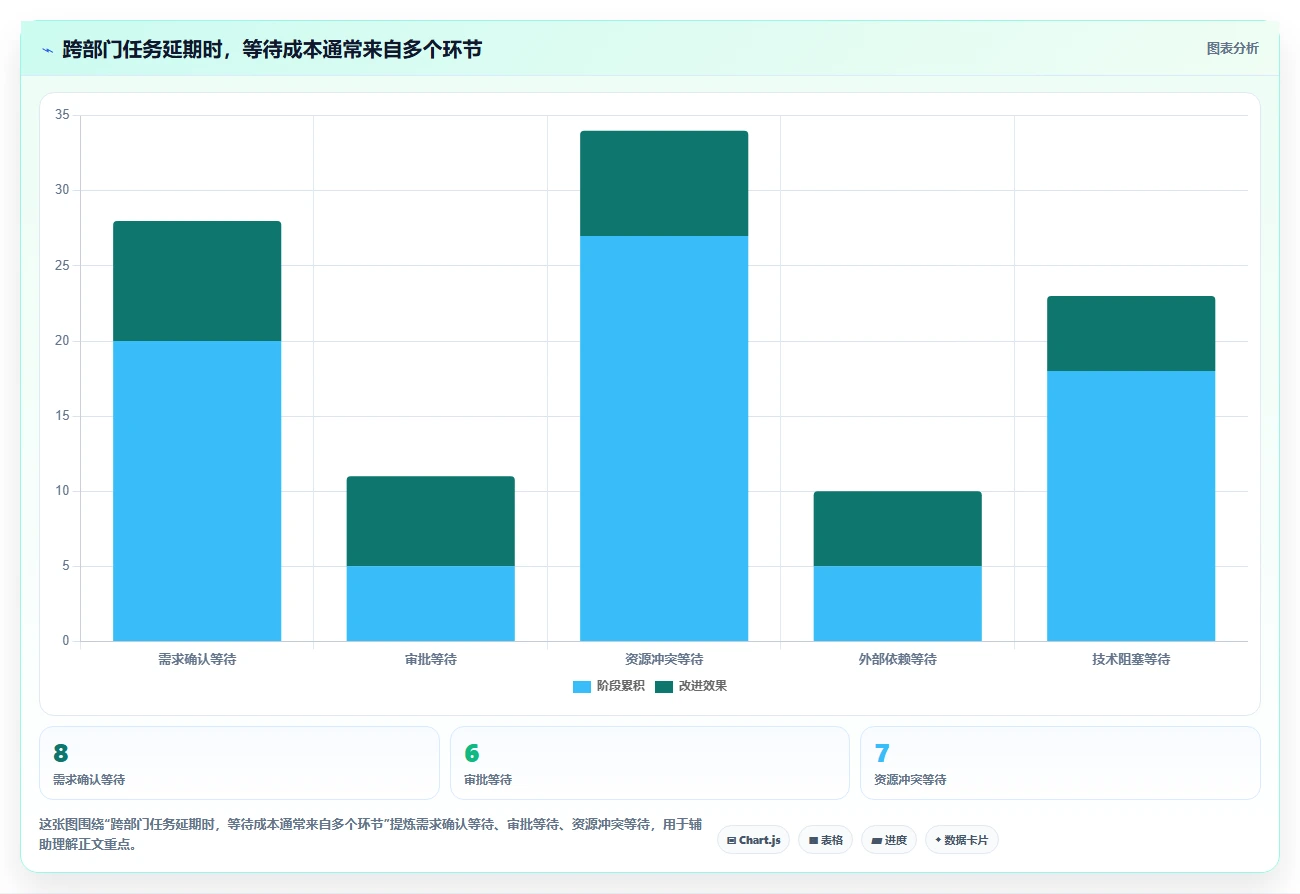1300x894 pixels.
Task: Click the 进度 tag
Action: [888, 840]
